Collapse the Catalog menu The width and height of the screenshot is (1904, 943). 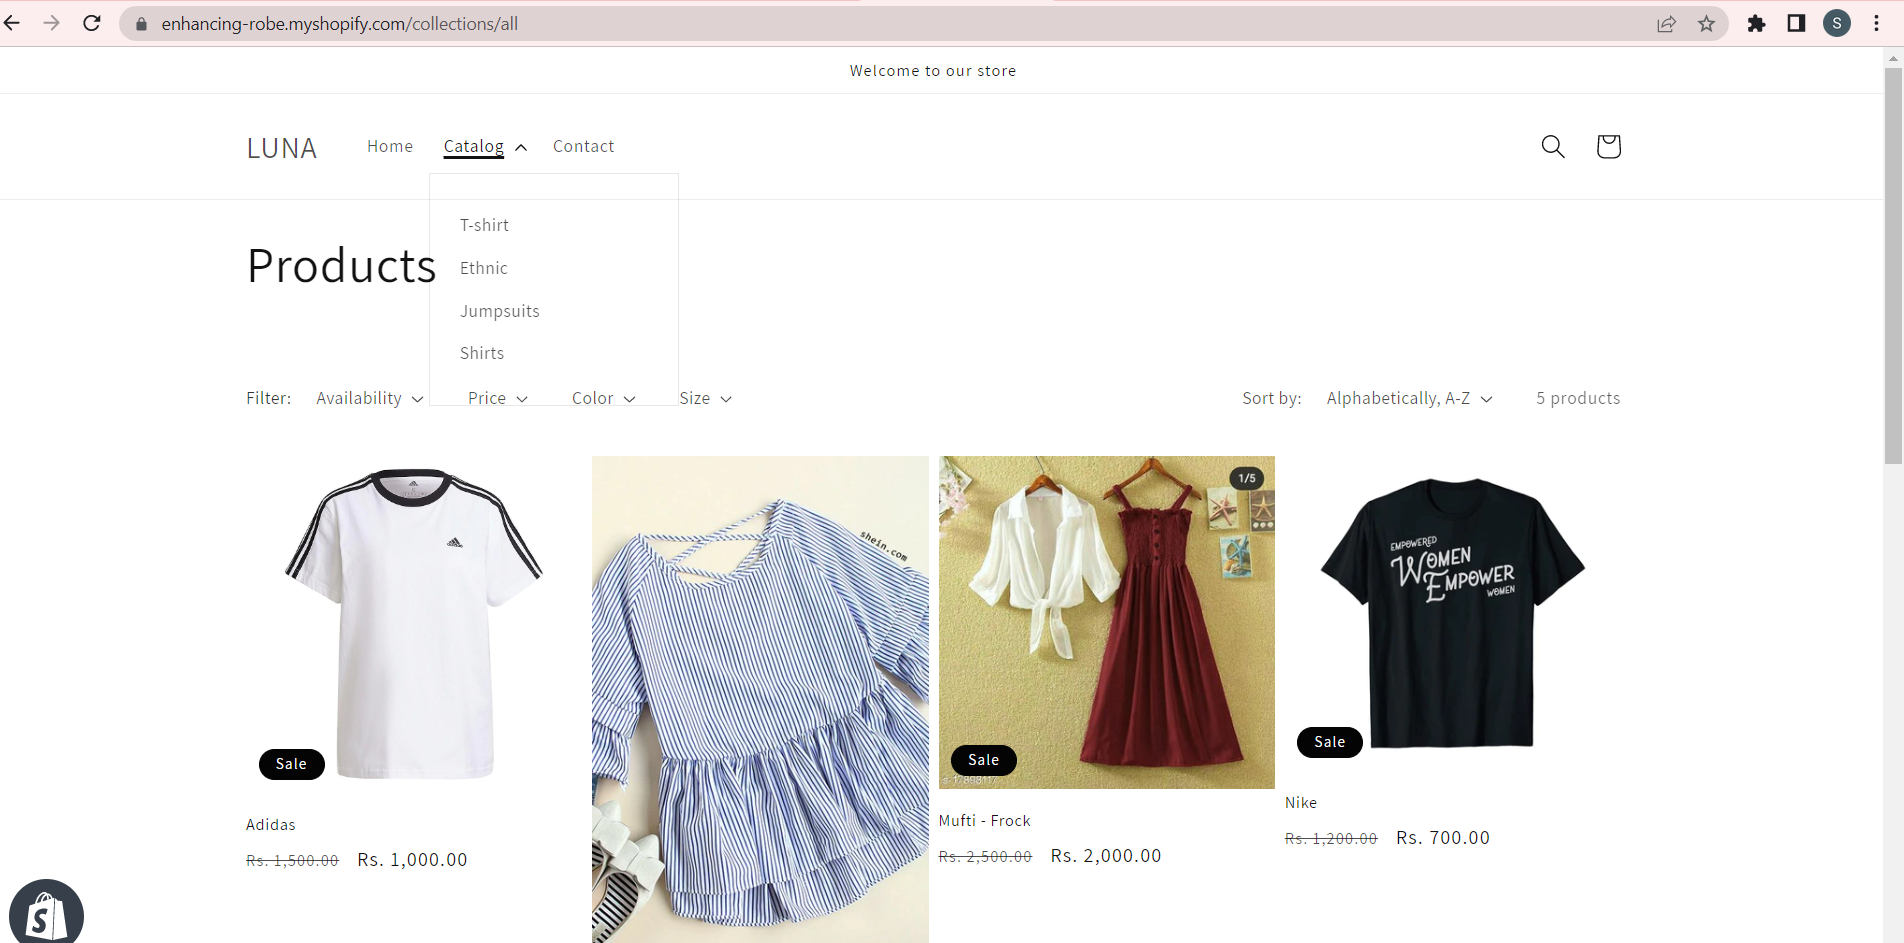[x=485, y=147]
